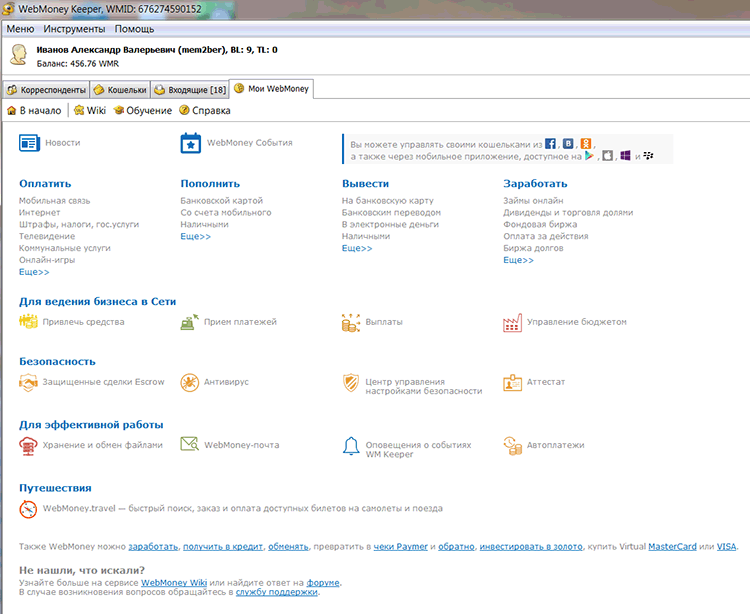Open the Инструменты menu

pyautogui.click(x=74, y=29)
